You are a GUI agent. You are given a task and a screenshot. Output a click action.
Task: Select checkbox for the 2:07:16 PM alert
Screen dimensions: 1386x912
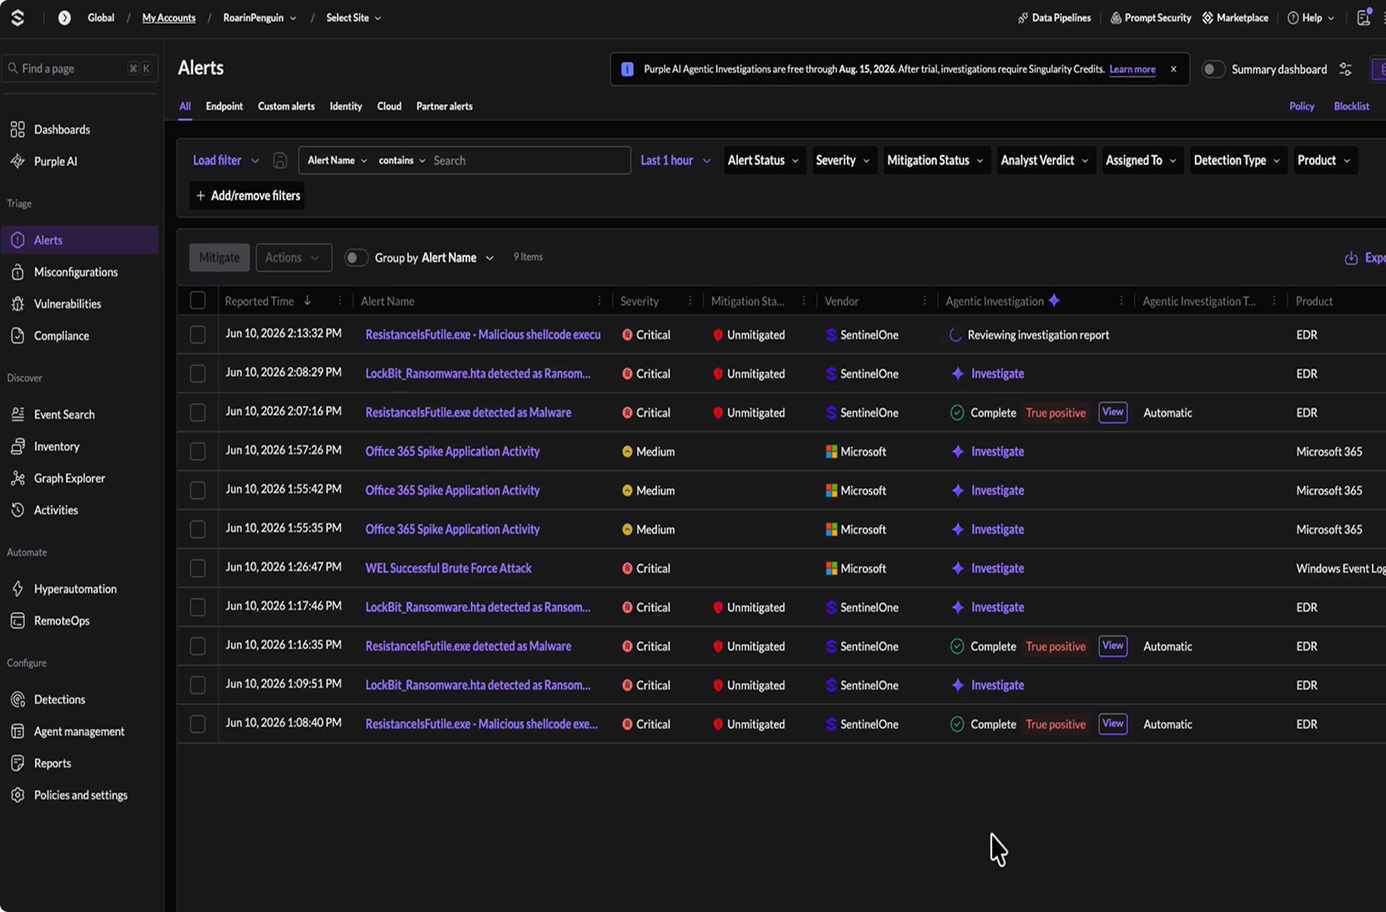coord(198,412)
